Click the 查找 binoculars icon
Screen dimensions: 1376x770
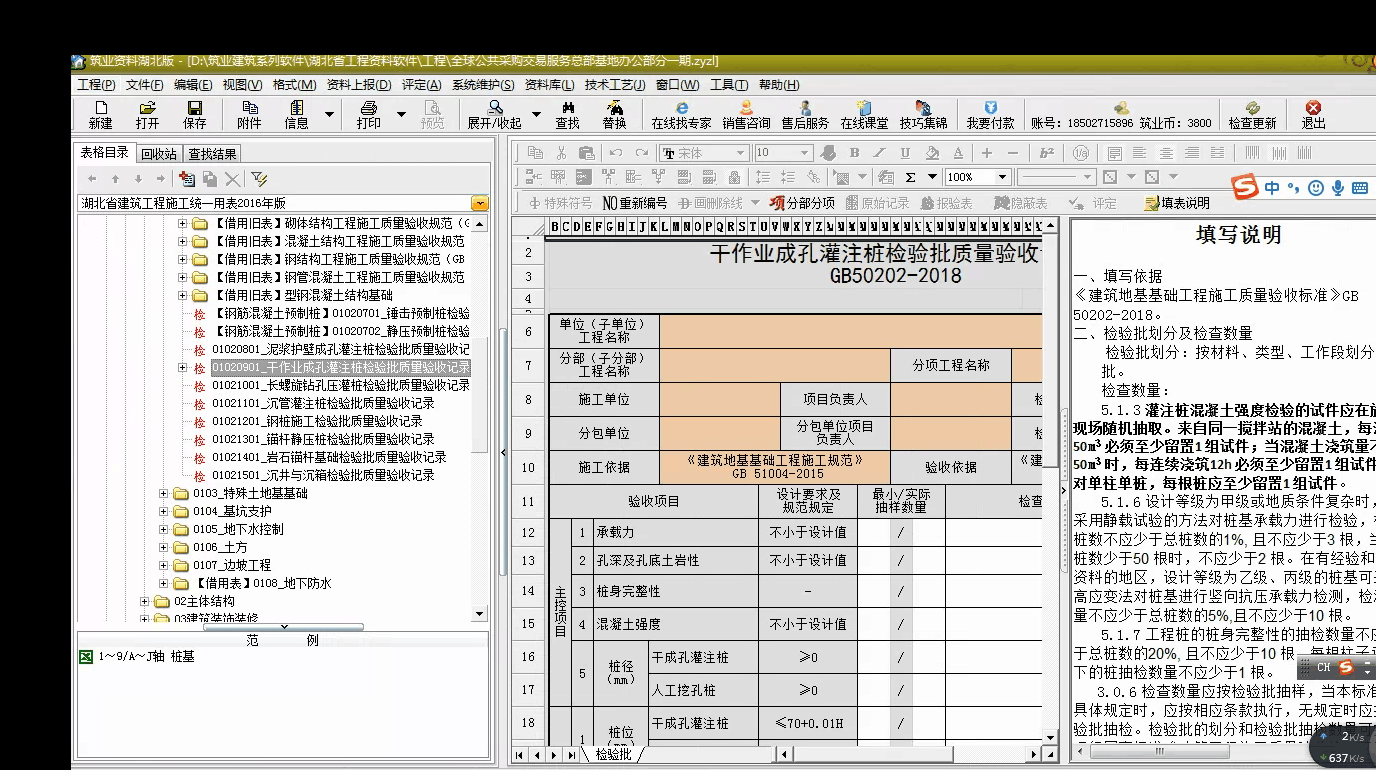tap(567, 114)
